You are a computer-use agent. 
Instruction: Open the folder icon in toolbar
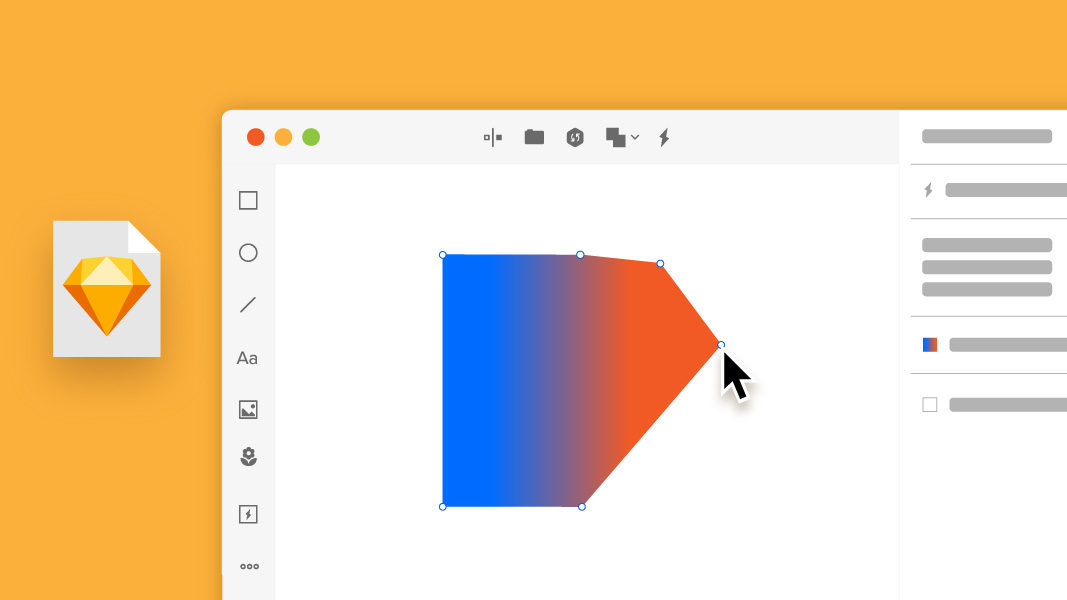tap(534, 137)
